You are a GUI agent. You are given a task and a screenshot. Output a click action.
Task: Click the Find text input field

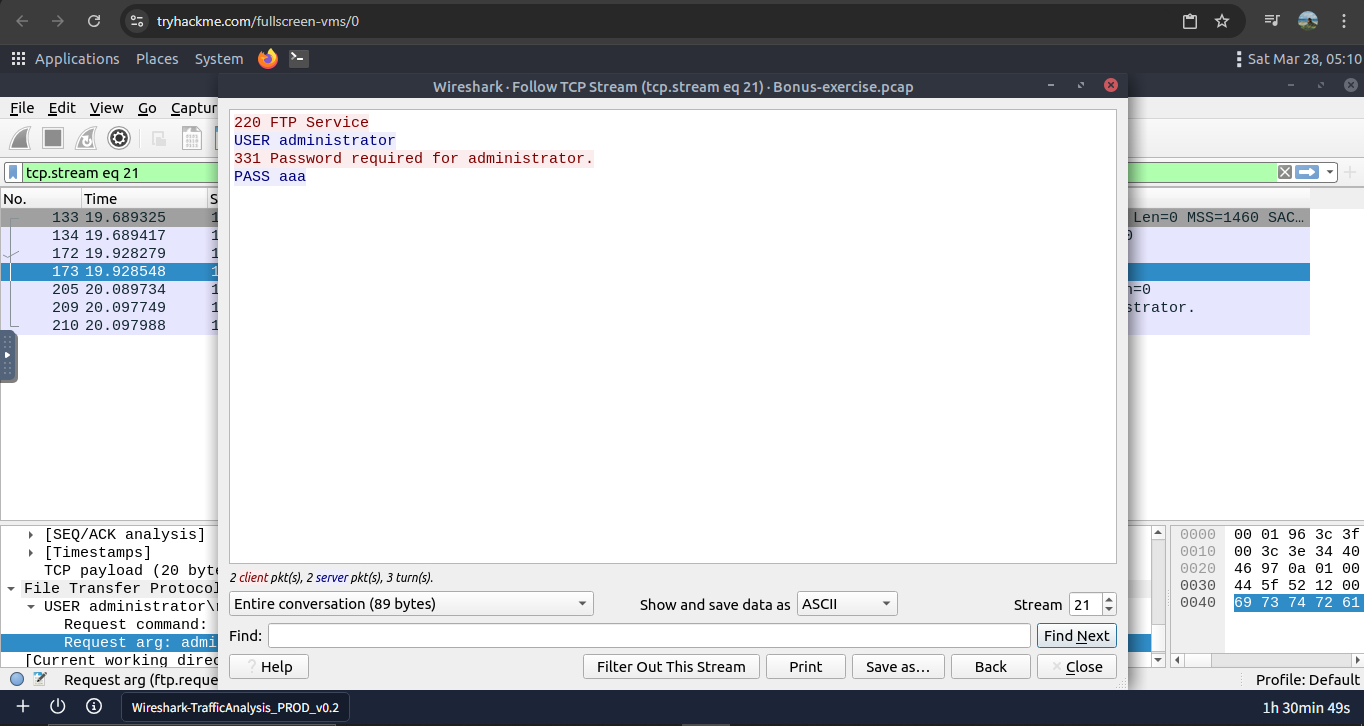tap(649, 636)
